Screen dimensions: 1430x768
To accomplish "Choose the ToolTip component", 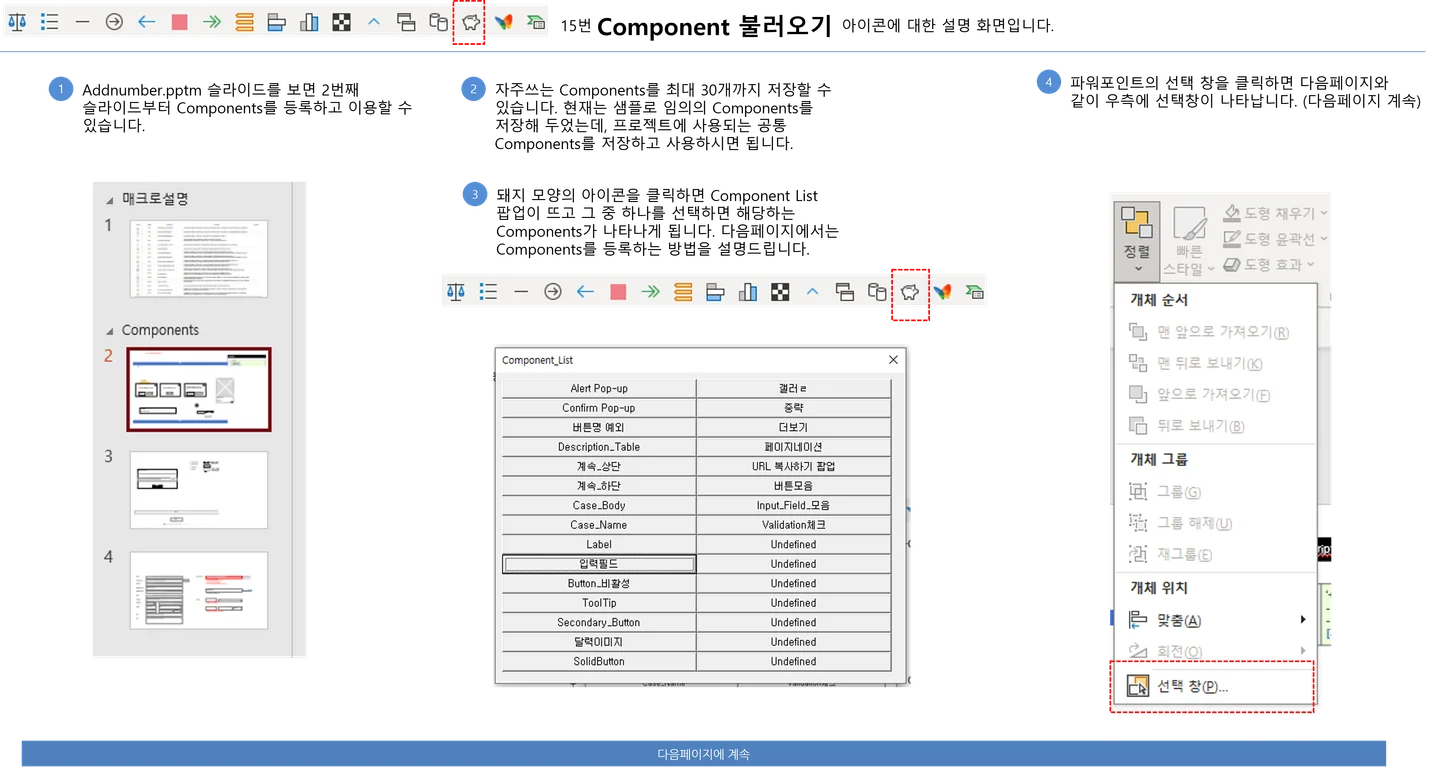I will (599, 603).
